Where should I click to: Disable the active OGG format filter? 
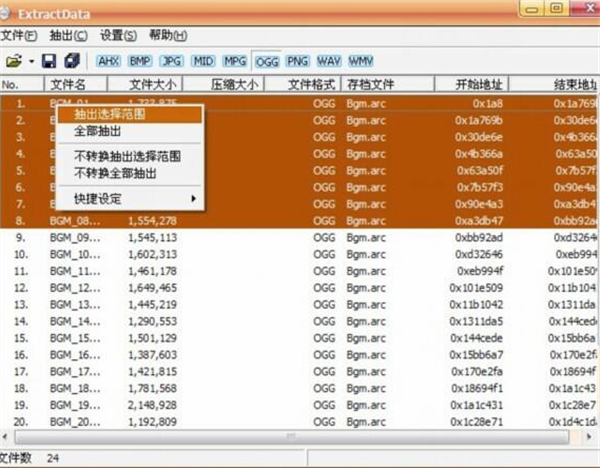pos(266,61)
